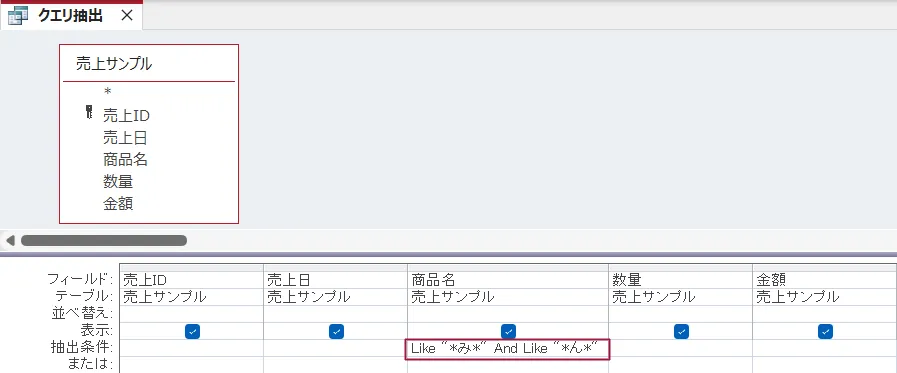The image size is (897, 373).
Task: Click the table cell under 数量
Action: [x=680, y=297]
